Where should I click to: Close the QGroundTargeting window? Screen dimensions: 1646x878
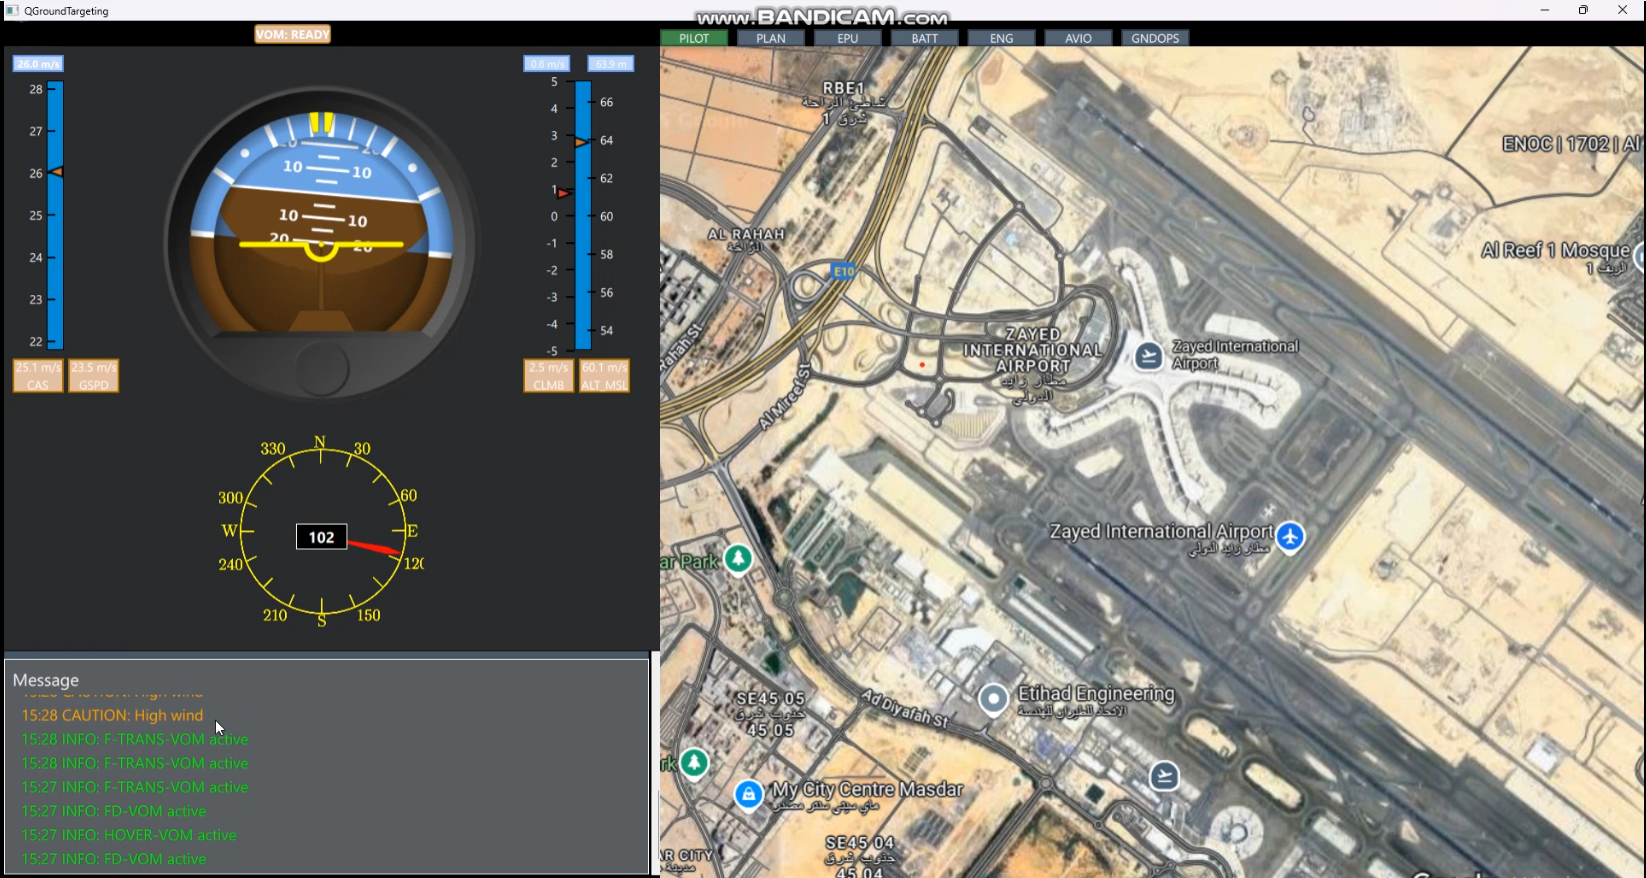(1622, 10)
